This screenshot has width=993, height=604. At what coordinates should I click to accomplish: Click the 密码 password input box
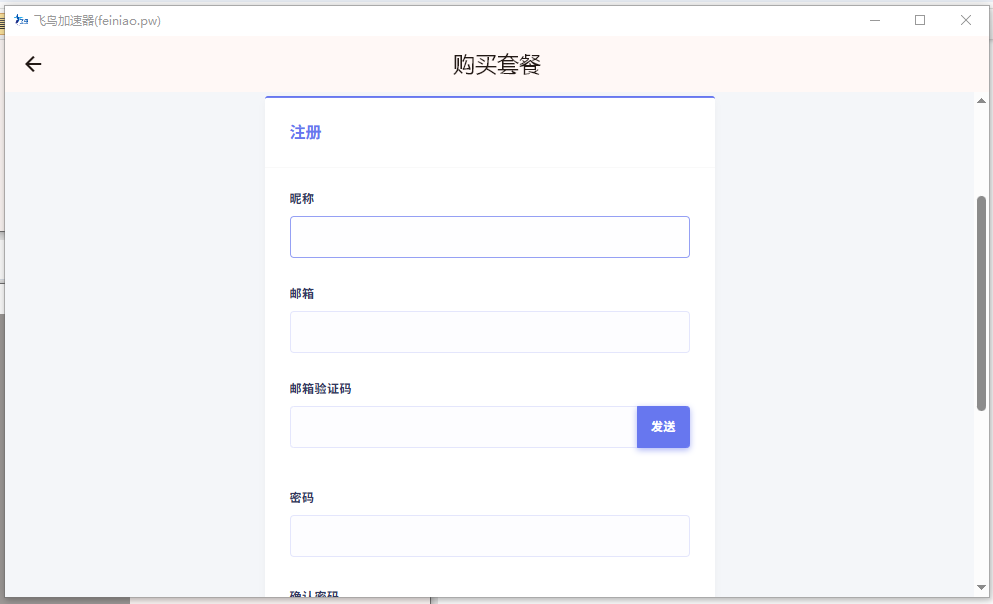489,536
